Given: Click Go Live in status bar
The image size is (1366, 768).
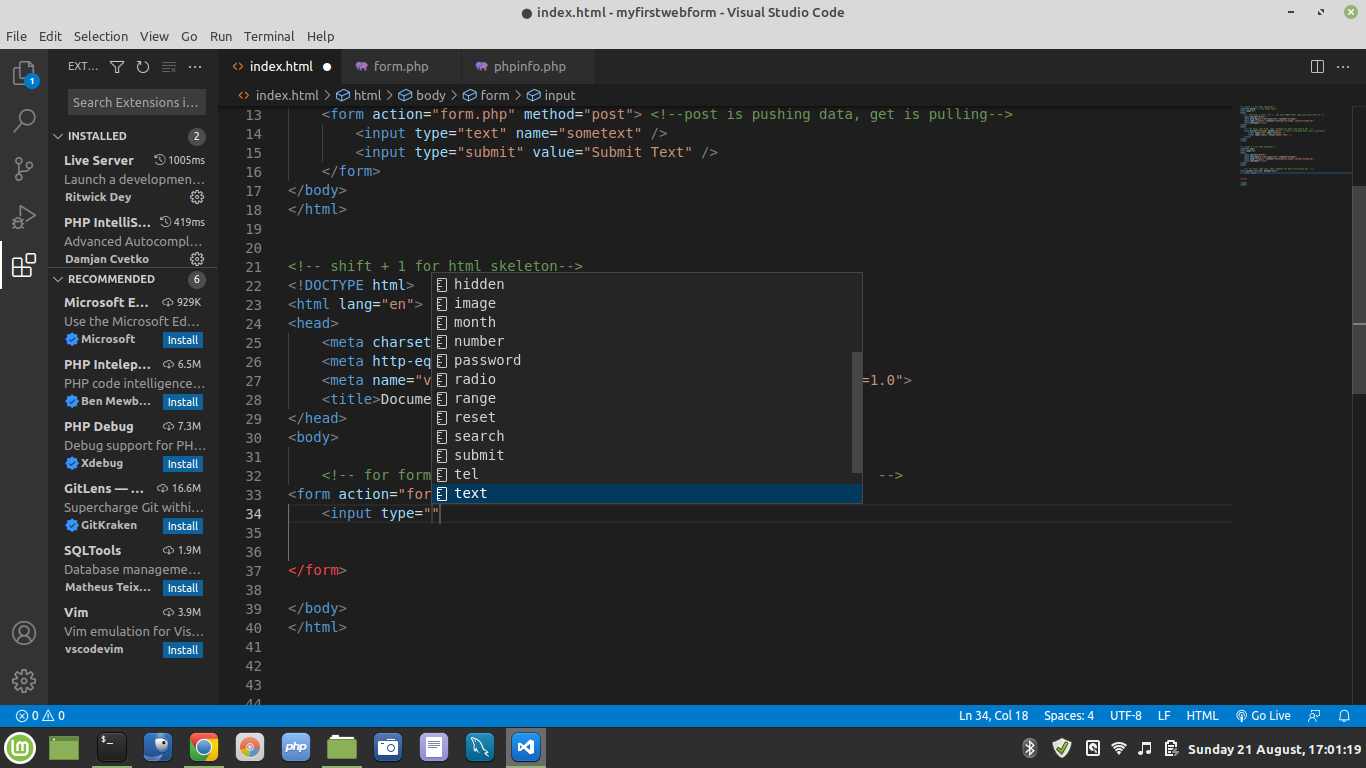Looking at the screenshot, I should click(x=1263, y=716).
